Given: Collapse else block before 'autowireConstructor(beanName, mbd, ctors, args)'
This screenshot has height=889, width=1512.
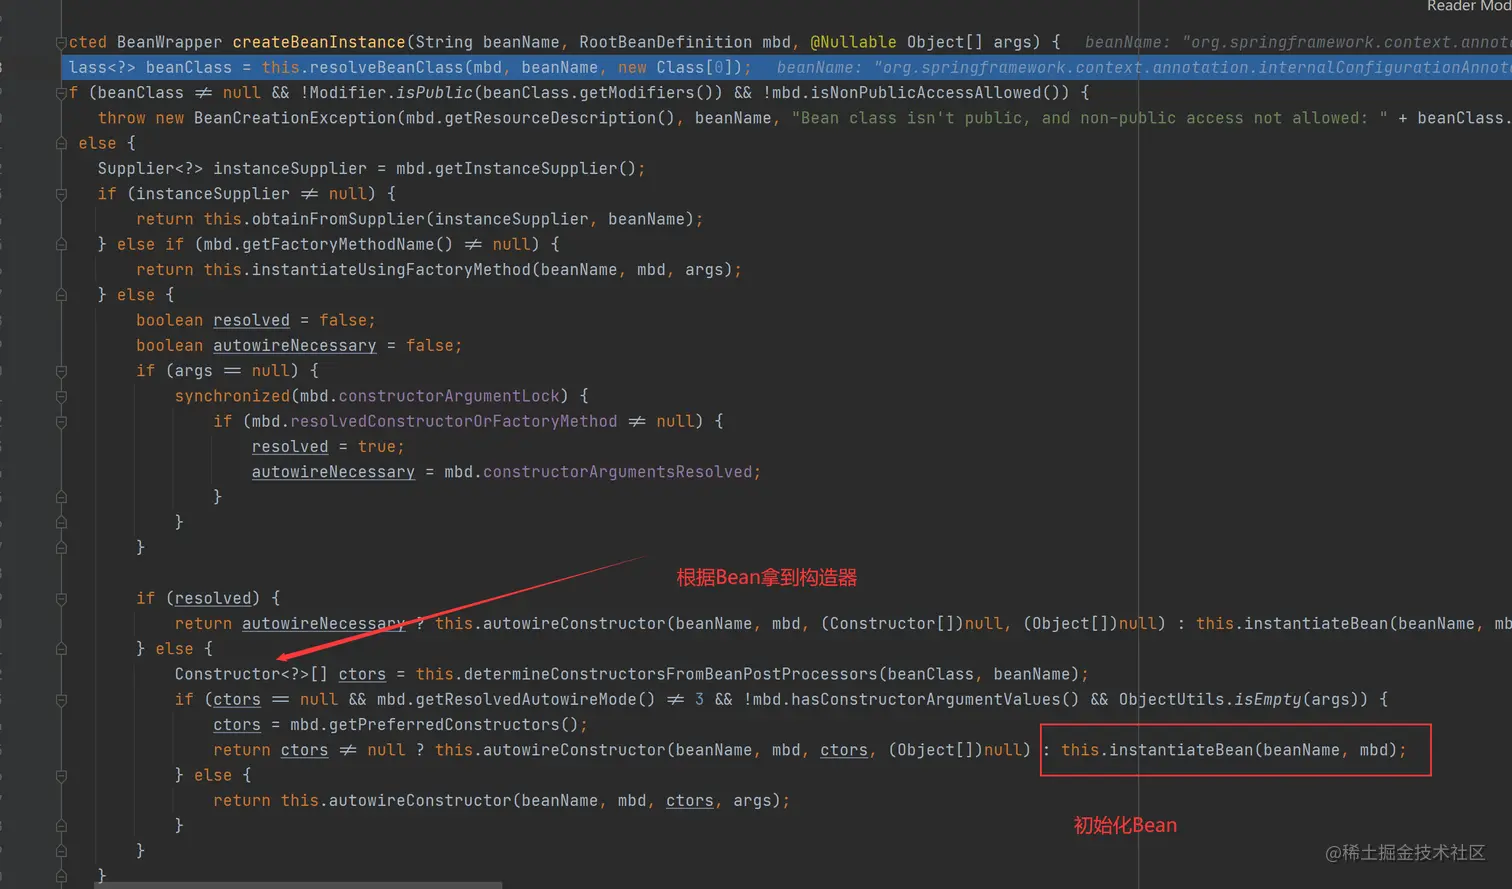Looking at the screenshot, I should click(61, 776).
